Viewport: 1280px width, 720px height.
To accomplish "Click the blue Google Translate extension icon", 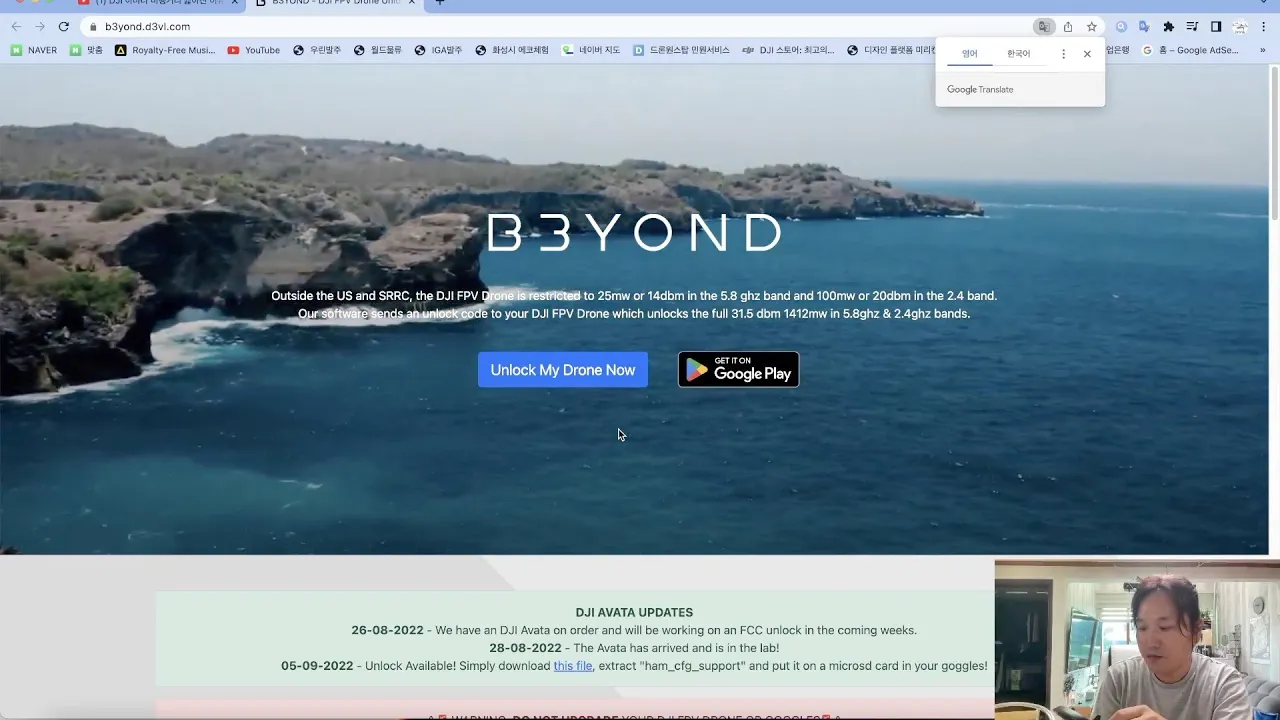I will [x=1145, y=27].
